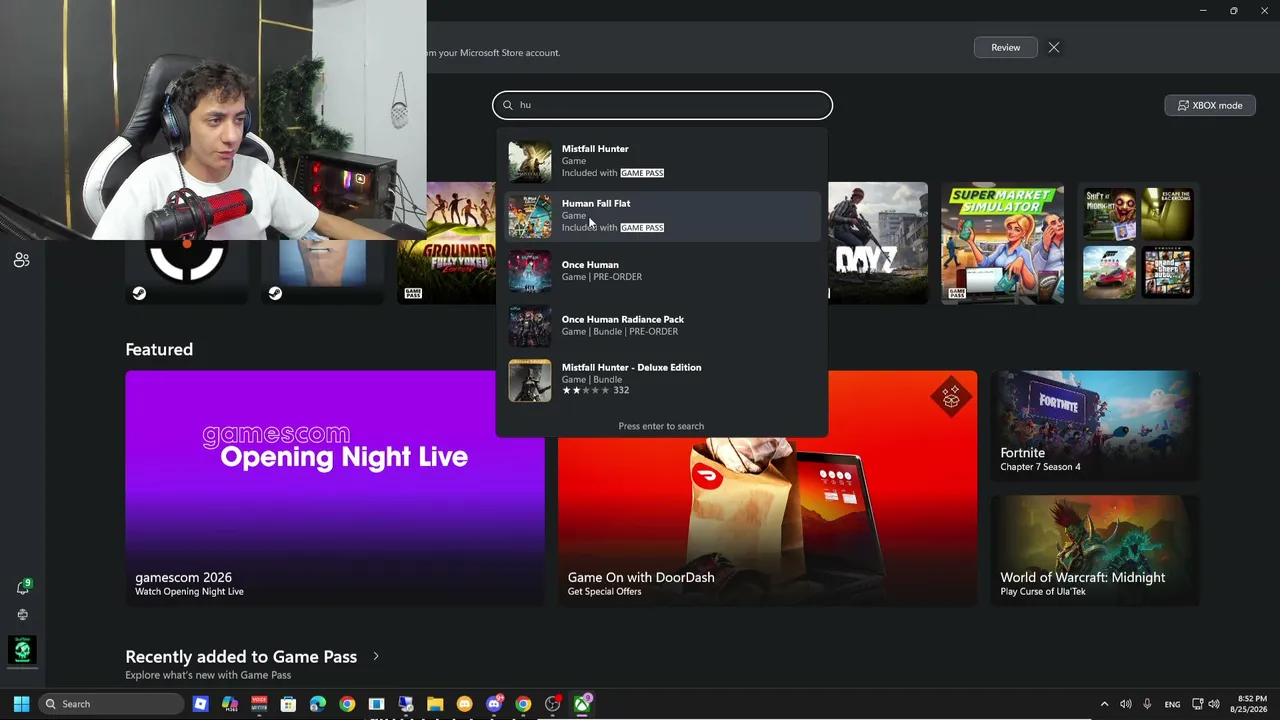Expand Recently added to Game Pass chevron
The width and height of the screenshot is (1280, 720).
376,656
